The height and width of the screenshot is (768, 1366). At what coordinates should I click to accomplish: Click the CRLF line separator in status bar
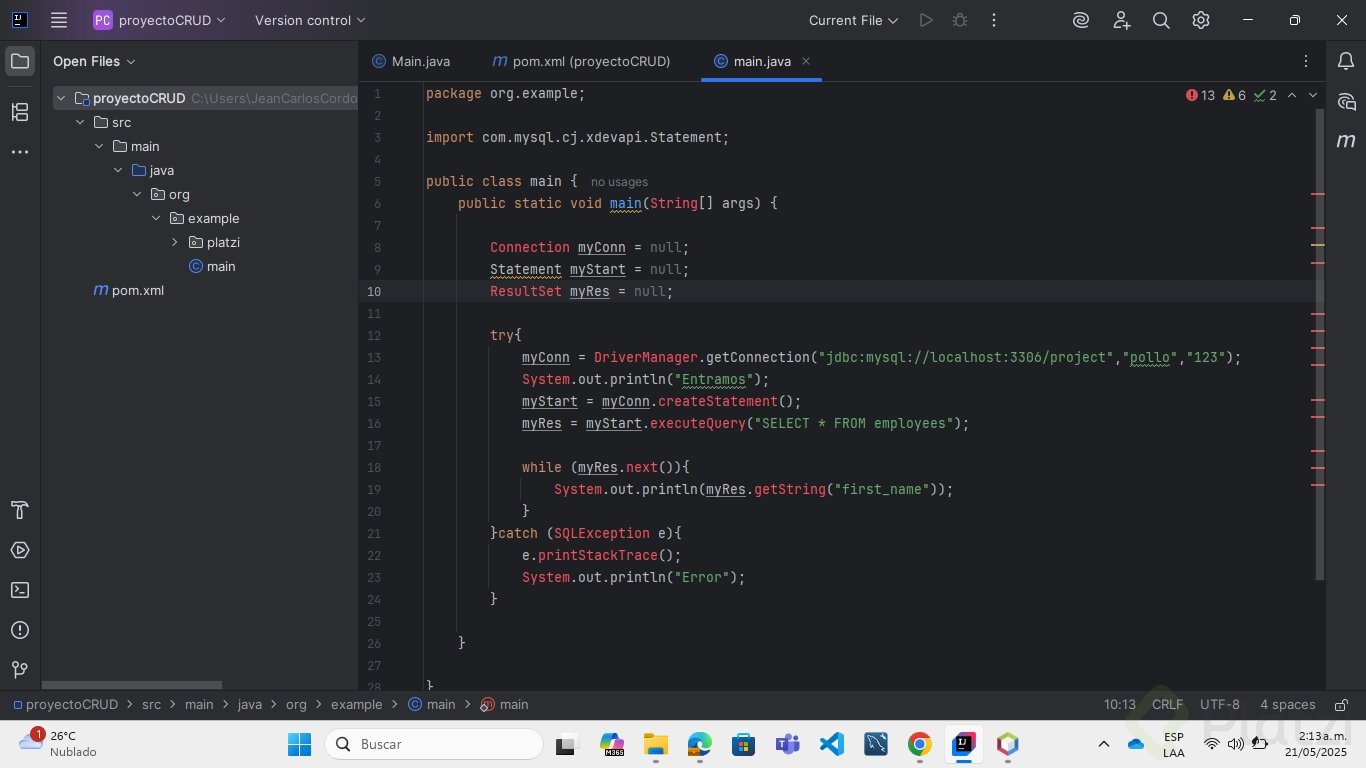click(1167, 705)
